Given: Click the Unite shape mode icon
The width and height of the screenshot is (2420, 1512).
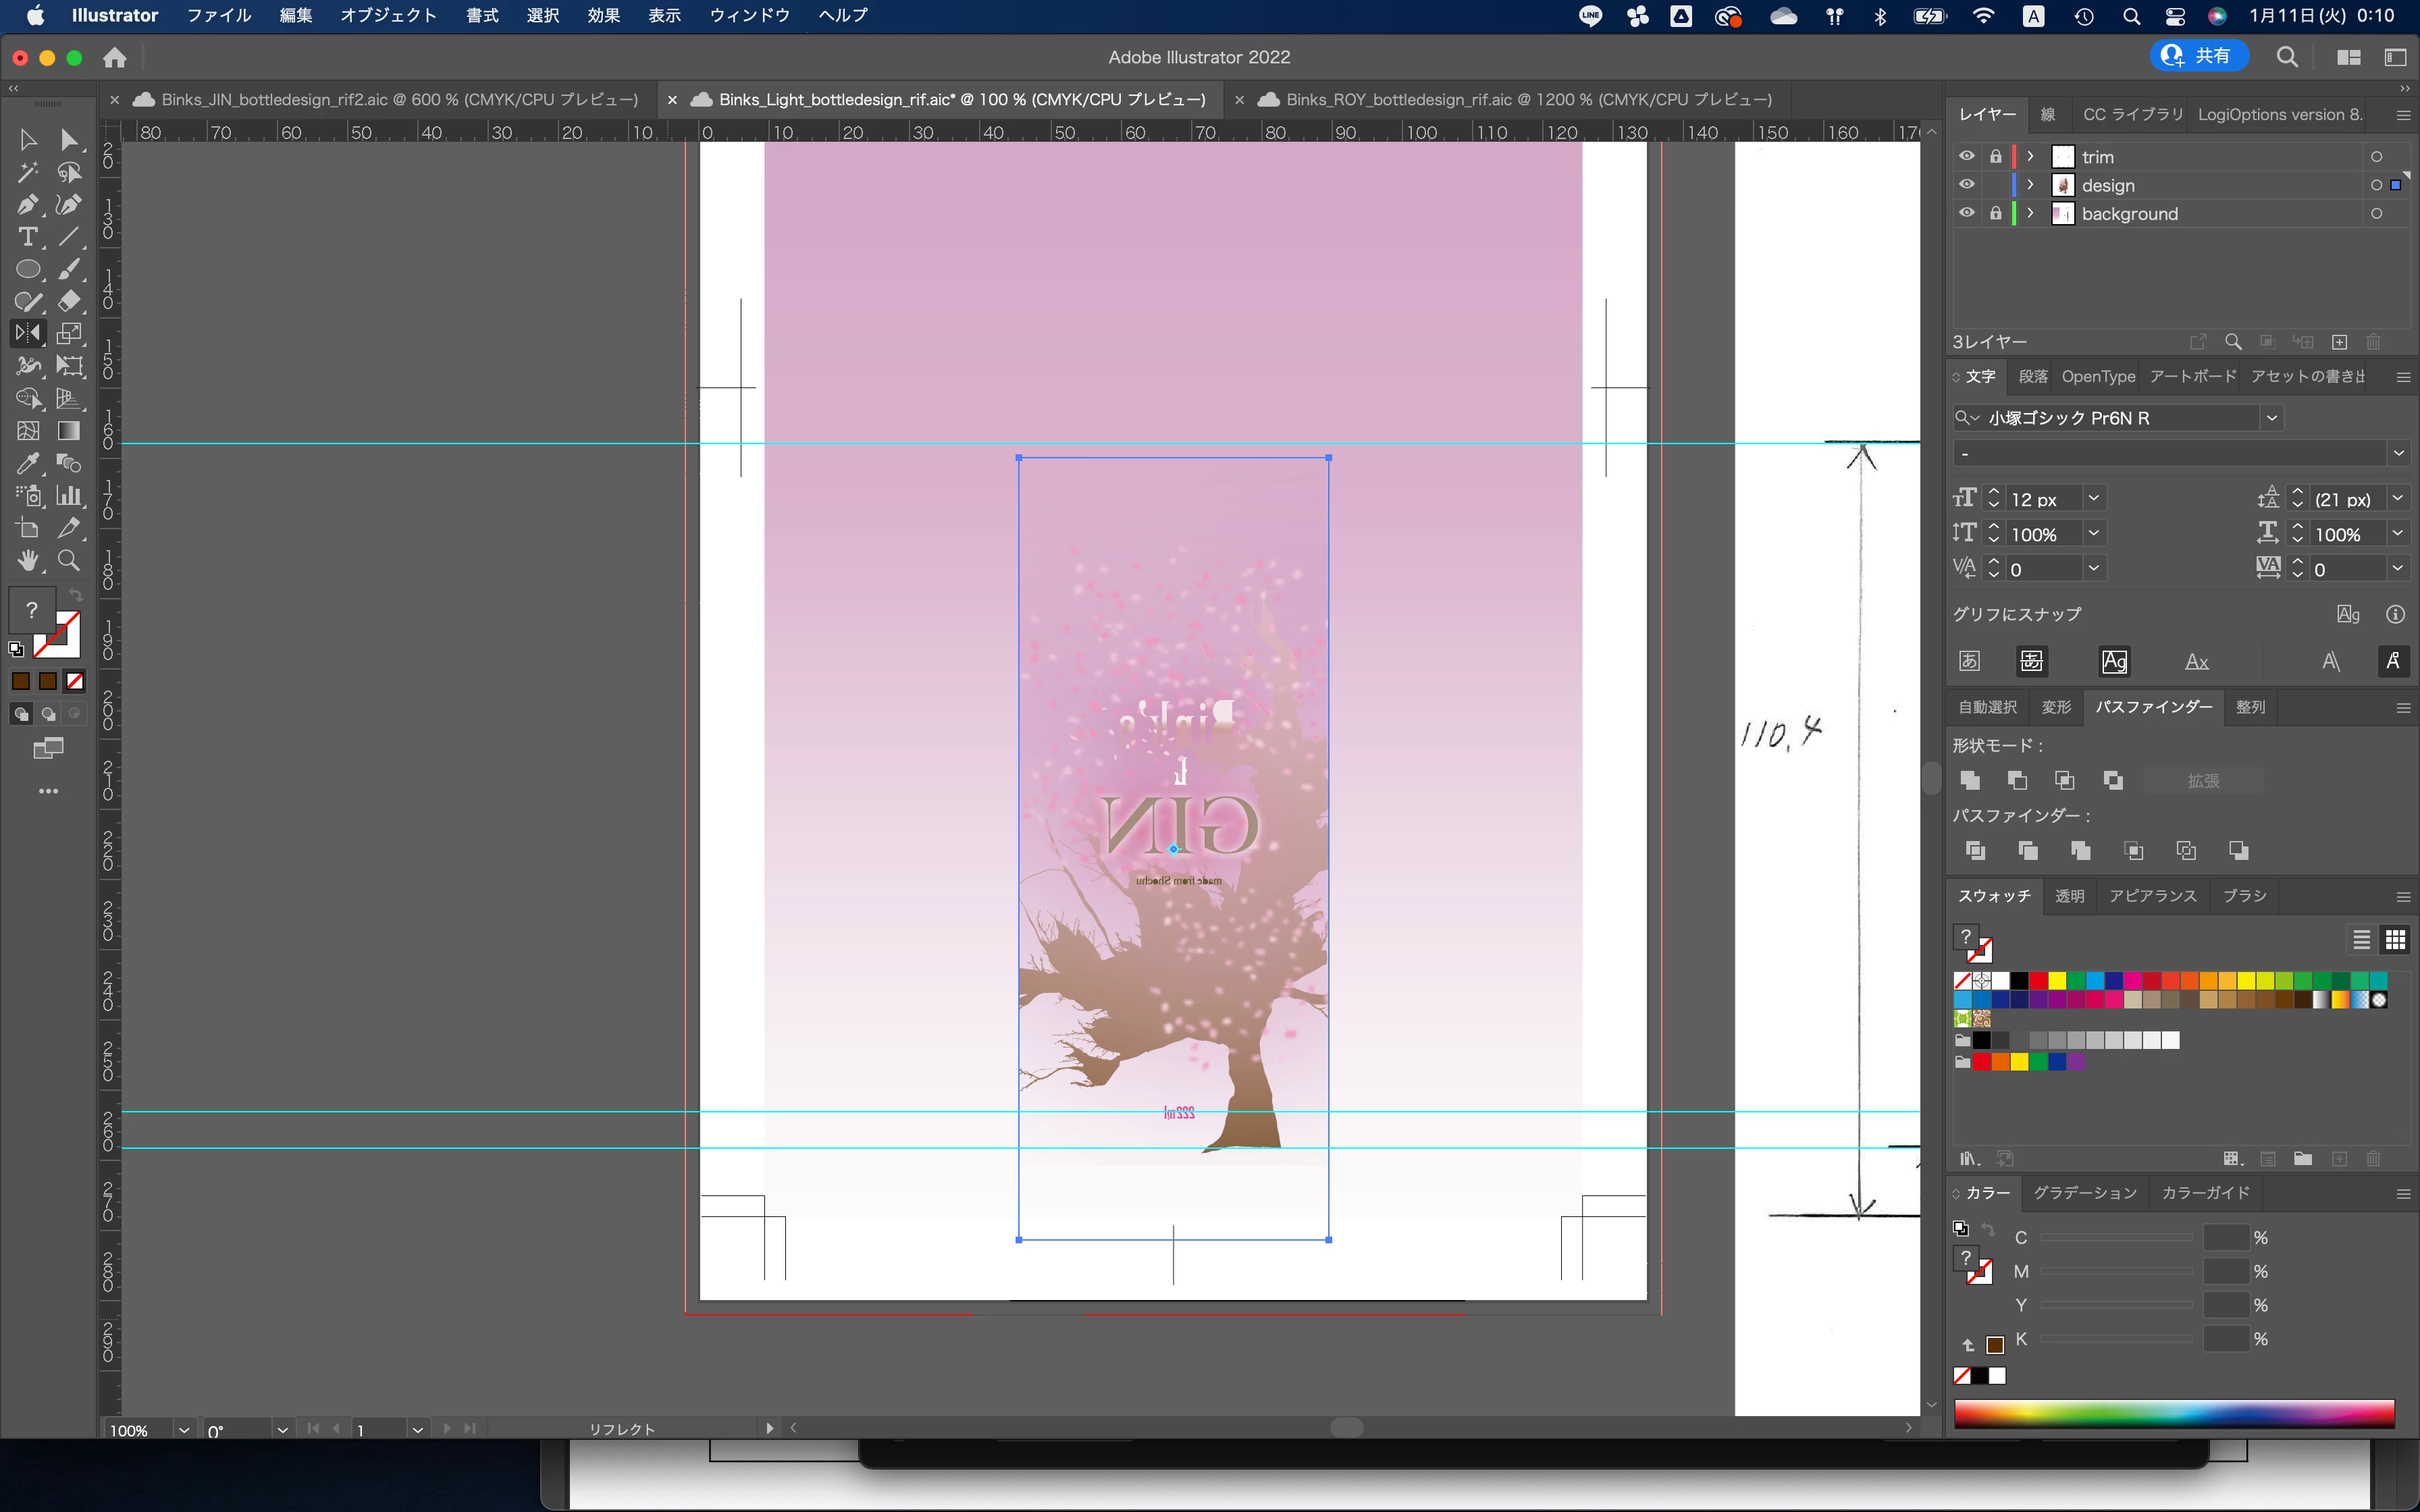Looking at the screenshot, I should 1970,780.
